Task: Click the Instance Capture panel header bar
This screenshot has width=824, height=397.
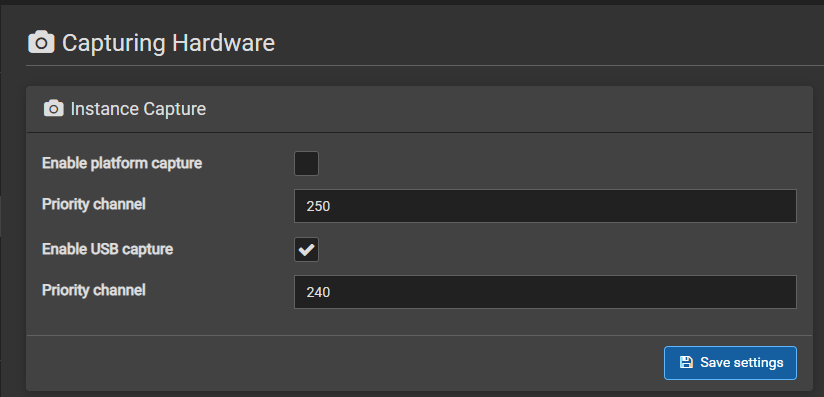Action: click(x=419, y=109)
